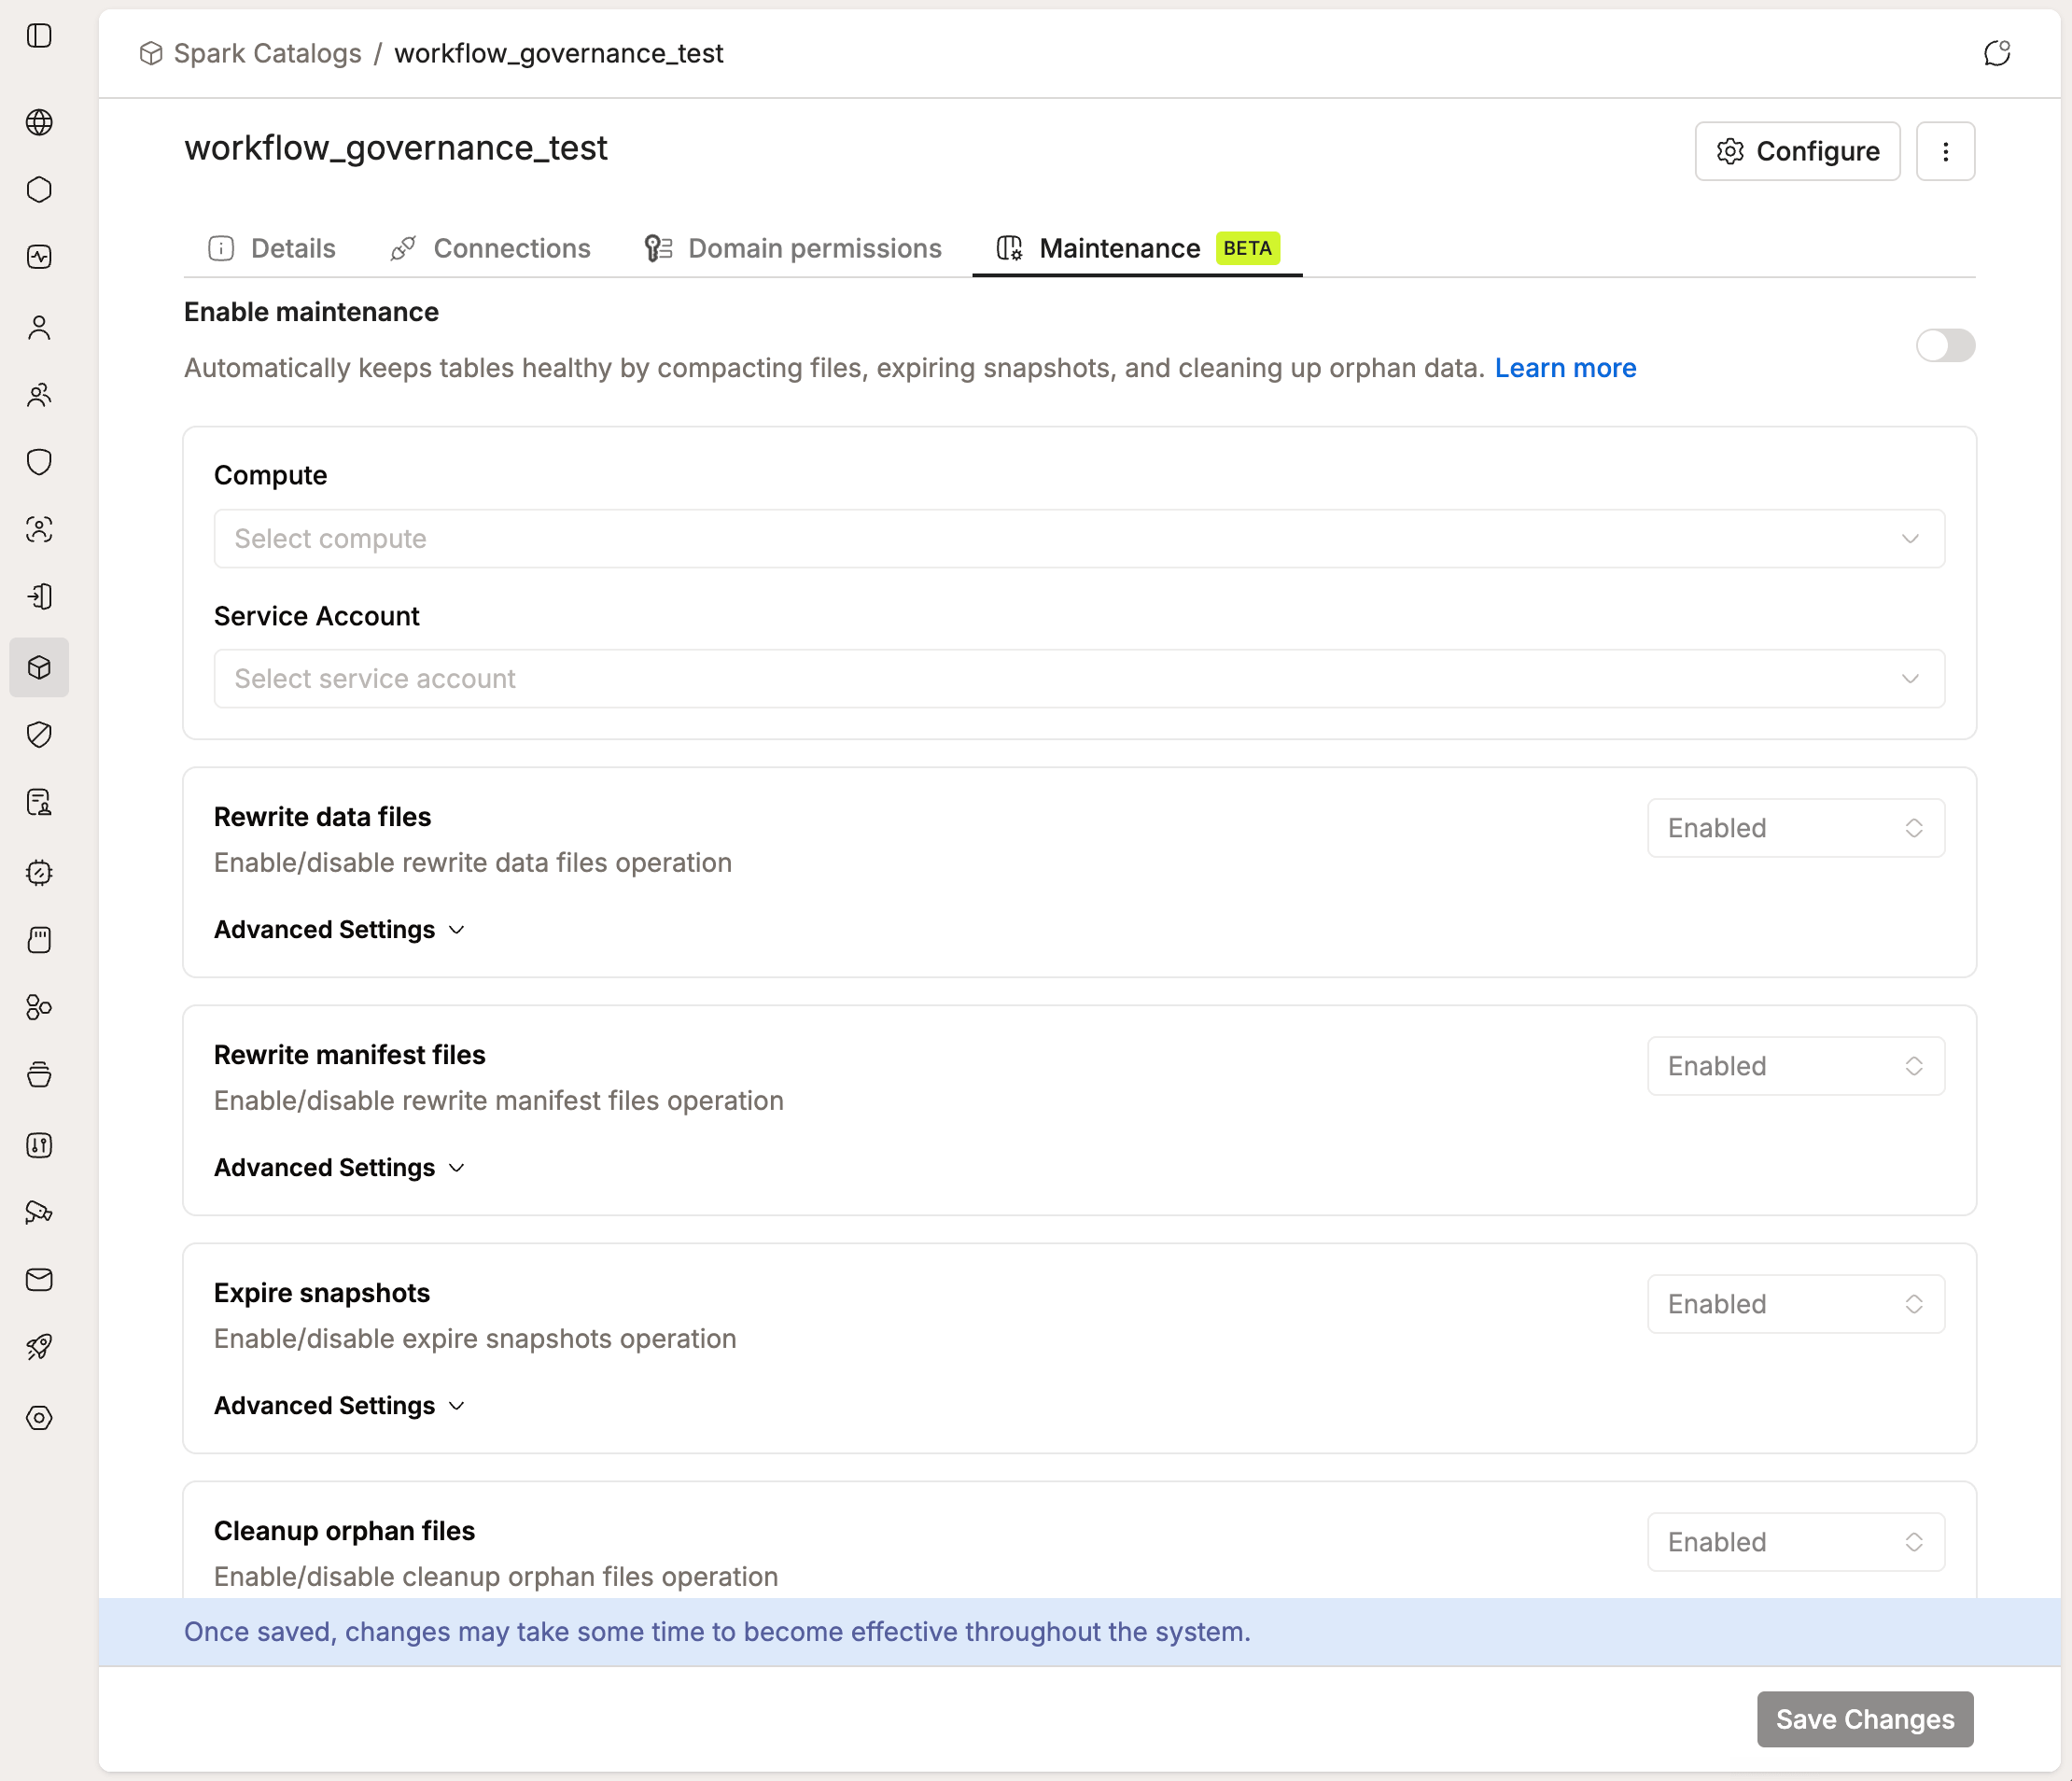Open the activity monitor sidebar icon
The height and width of the screenshot is (1781, 2072).
(x=39, y=257)
